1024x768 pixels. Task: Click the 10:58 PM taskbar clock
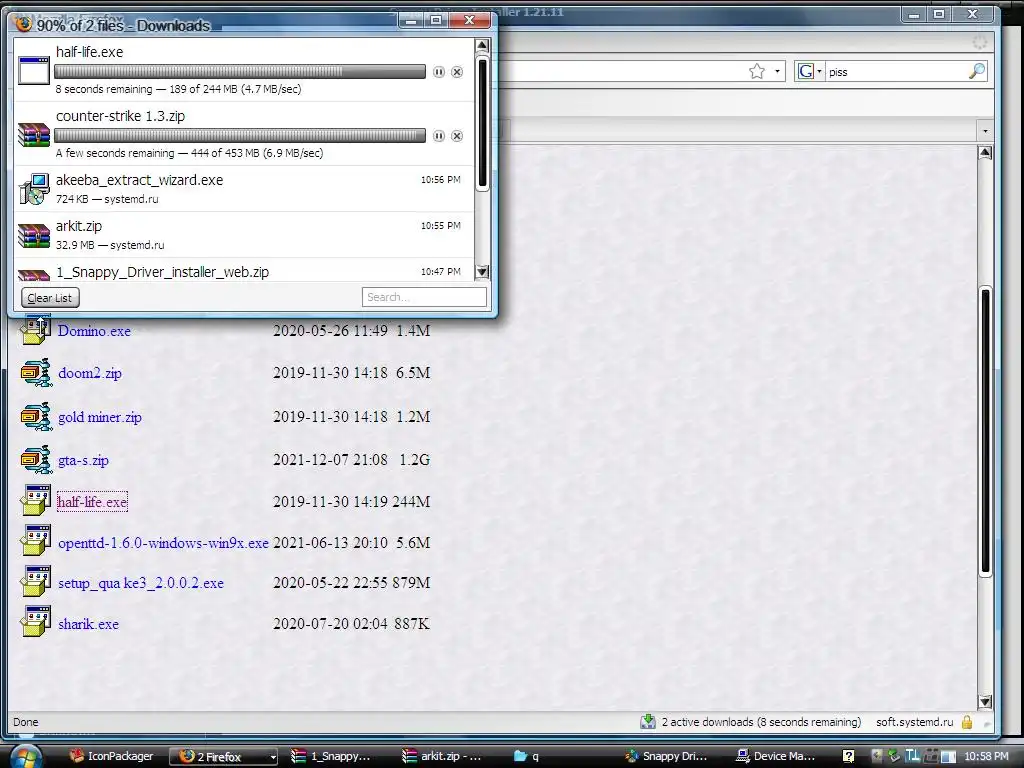click(986, 756)
